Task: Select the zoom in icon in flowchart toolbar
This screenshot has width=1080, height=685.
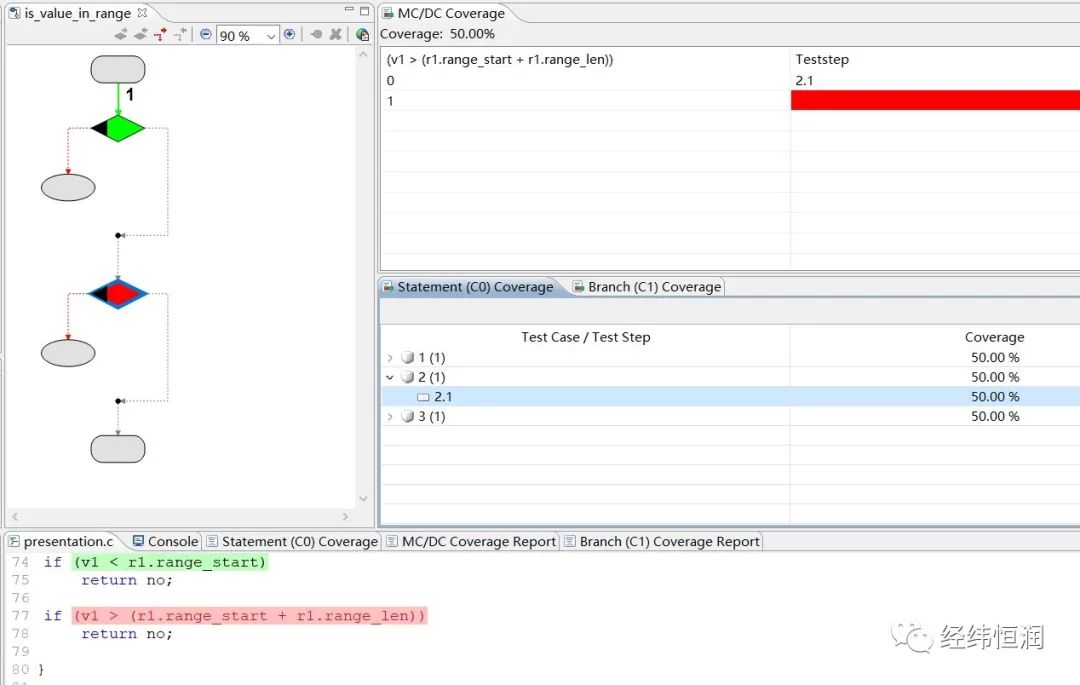Action: tap(288, 35)
